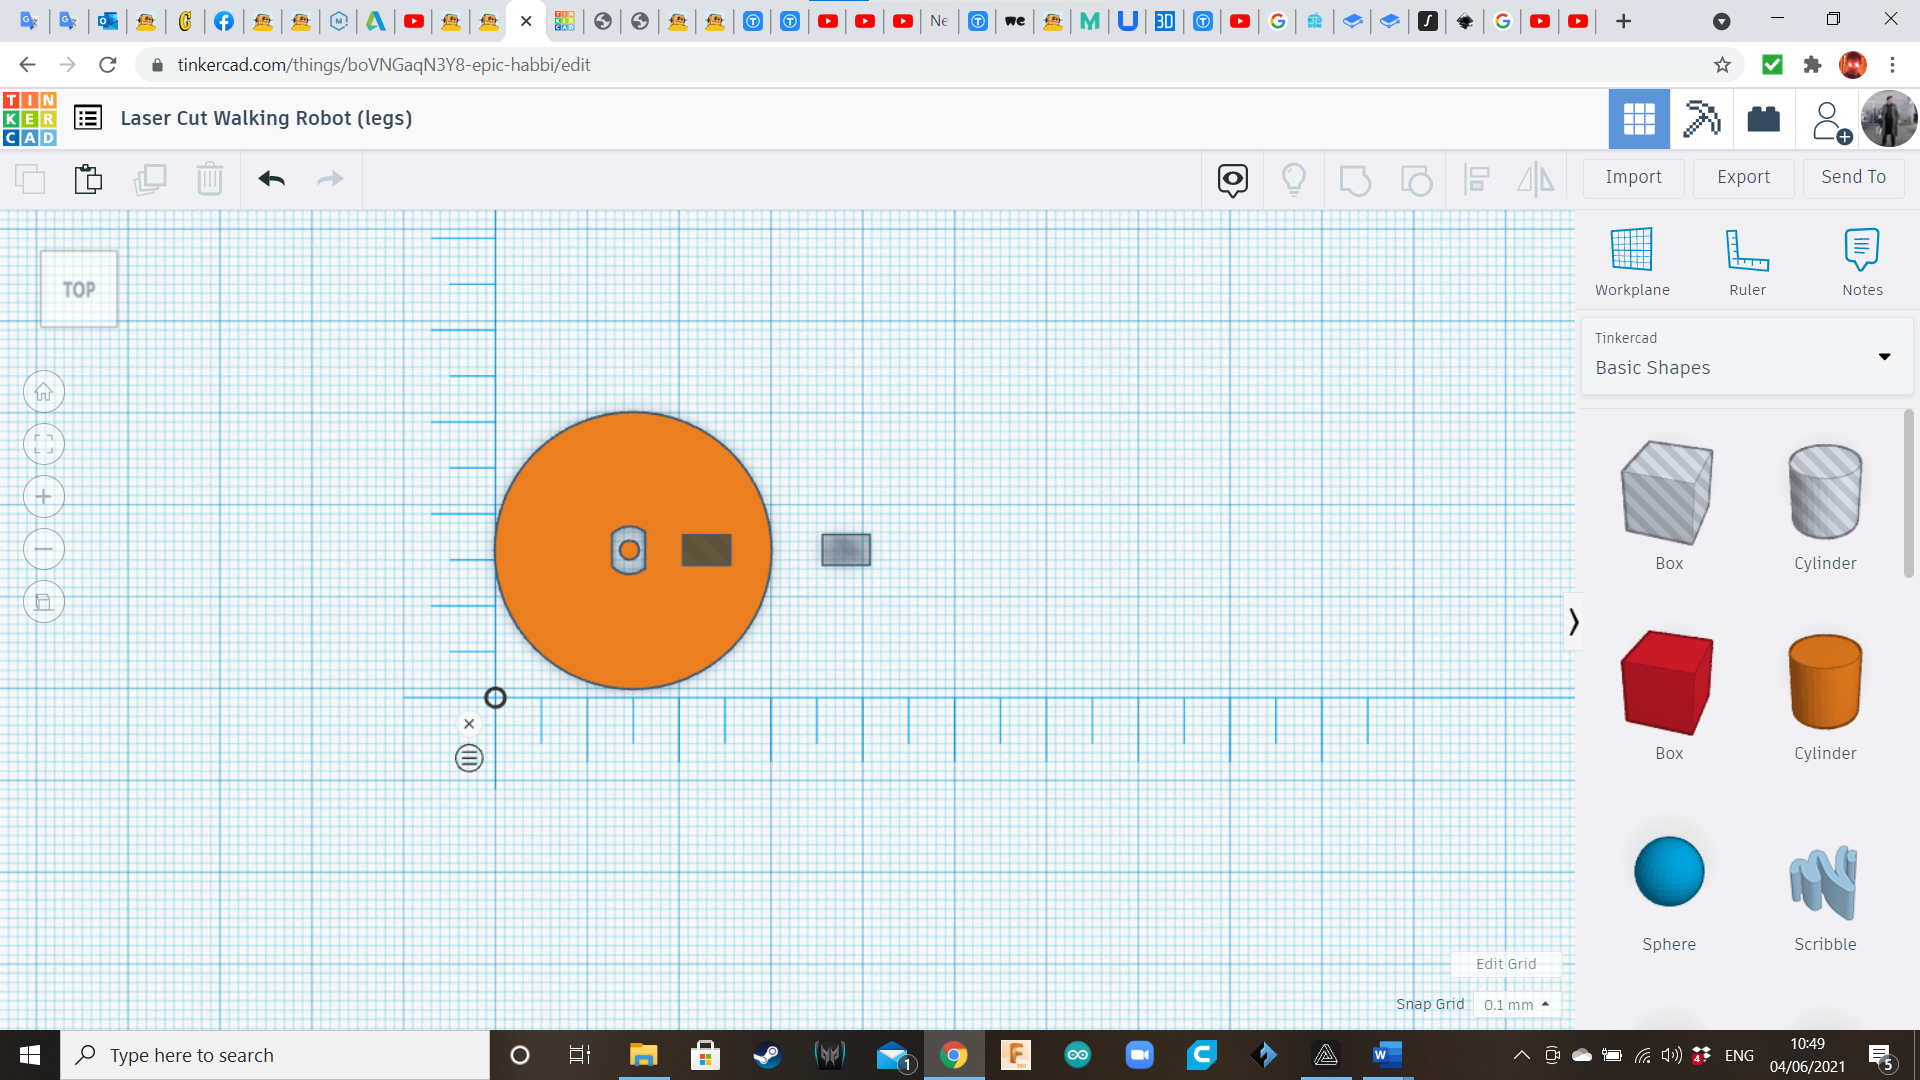
Task: Fit view to selection
Action: pos(44,444)
